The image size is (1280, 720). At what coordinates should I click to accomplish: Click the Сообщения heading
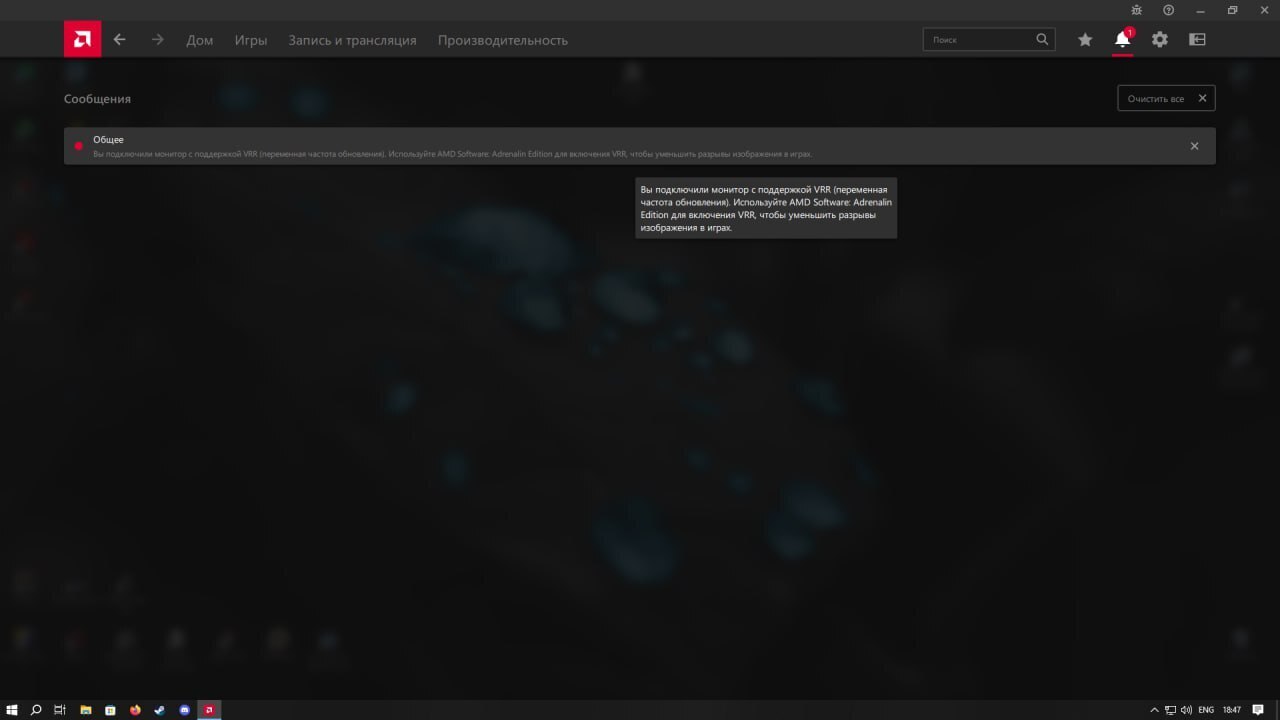(x=97, y=99)
